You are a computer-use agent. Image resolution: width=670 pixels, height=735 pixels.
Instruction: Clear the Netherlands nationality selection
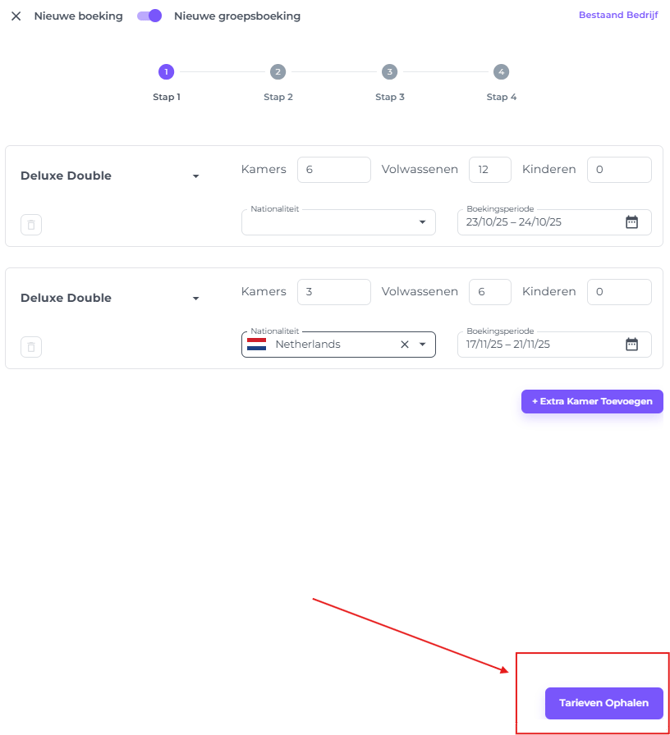click(405, 344)
